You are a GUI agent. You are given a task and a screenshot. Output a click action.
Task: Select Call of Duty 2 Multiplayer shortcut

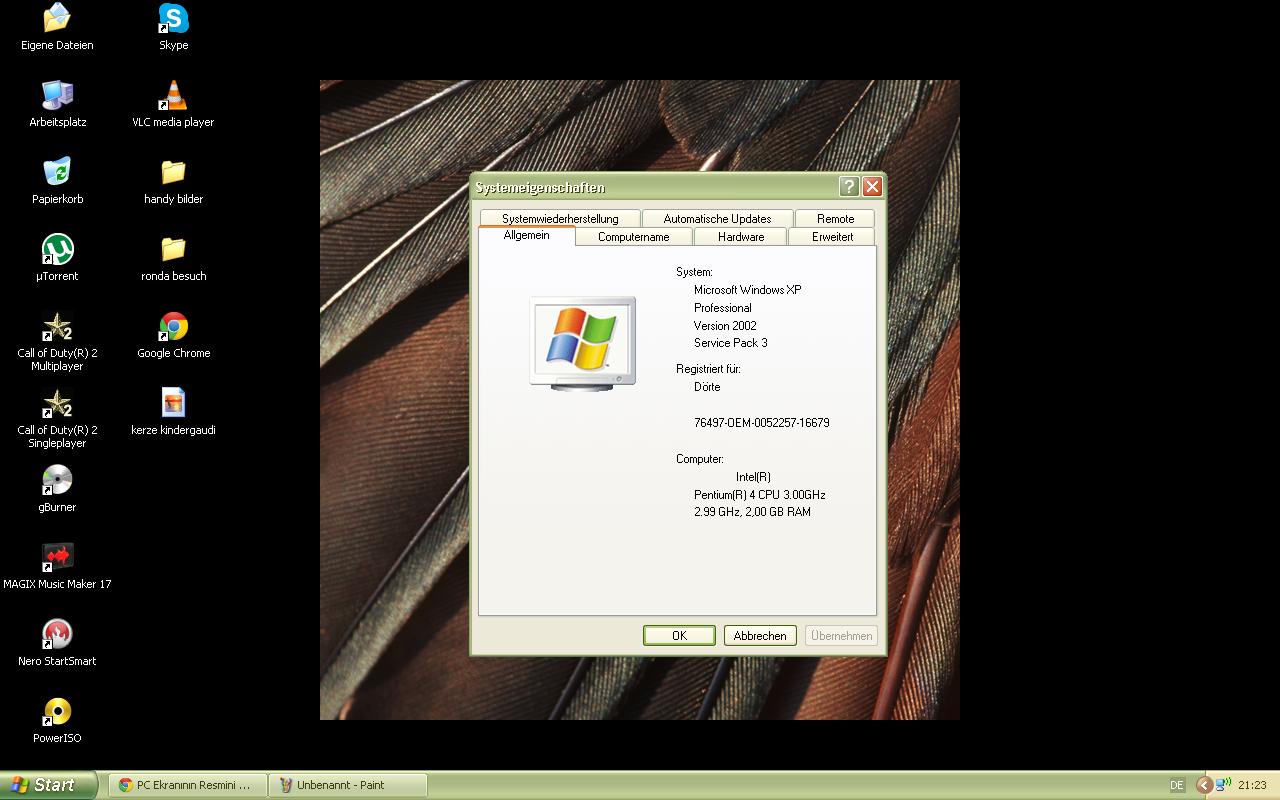click(57, 342)
